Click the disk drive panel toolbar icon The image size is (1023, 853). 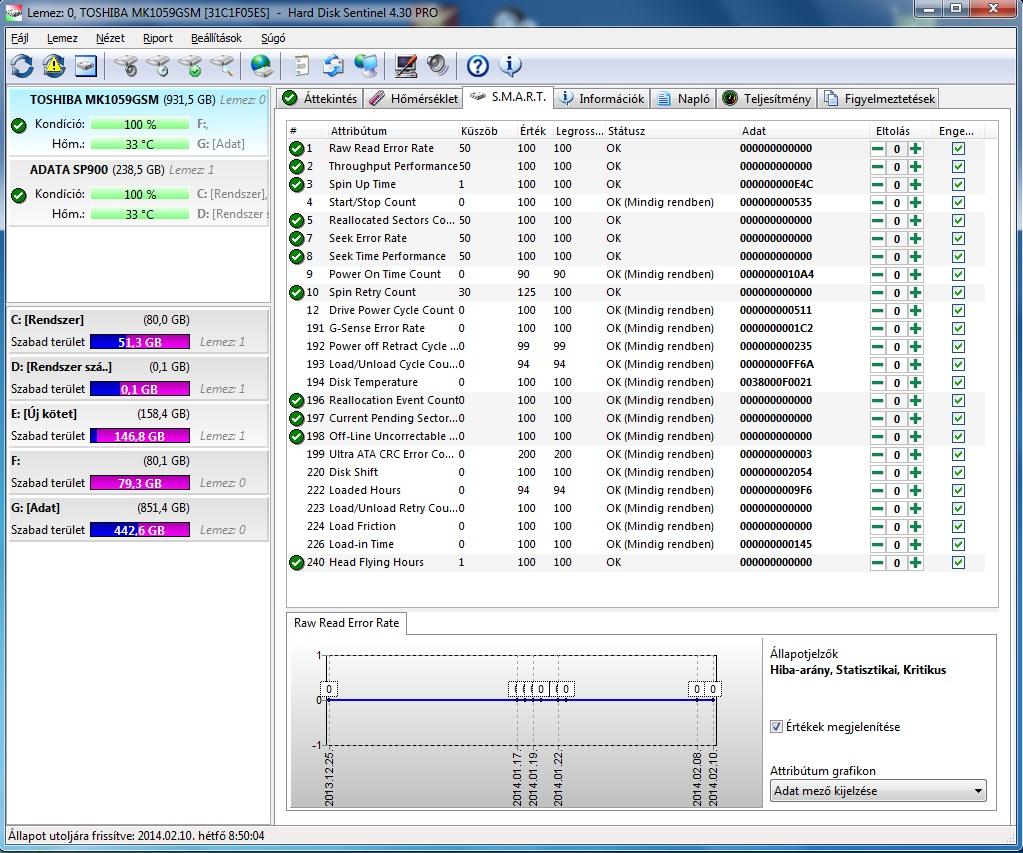pos(86,66)
